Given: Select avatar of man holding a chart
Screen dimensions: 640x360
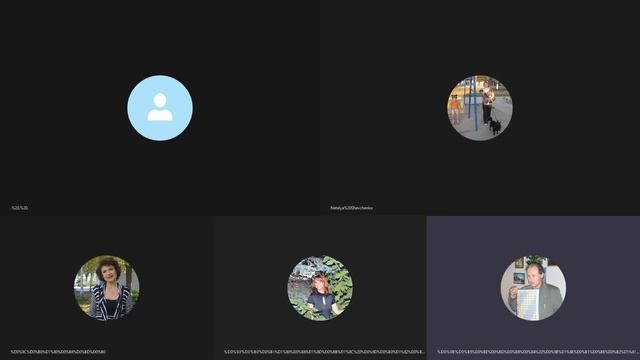Looking at the screenshot, I should coord(533,288).
